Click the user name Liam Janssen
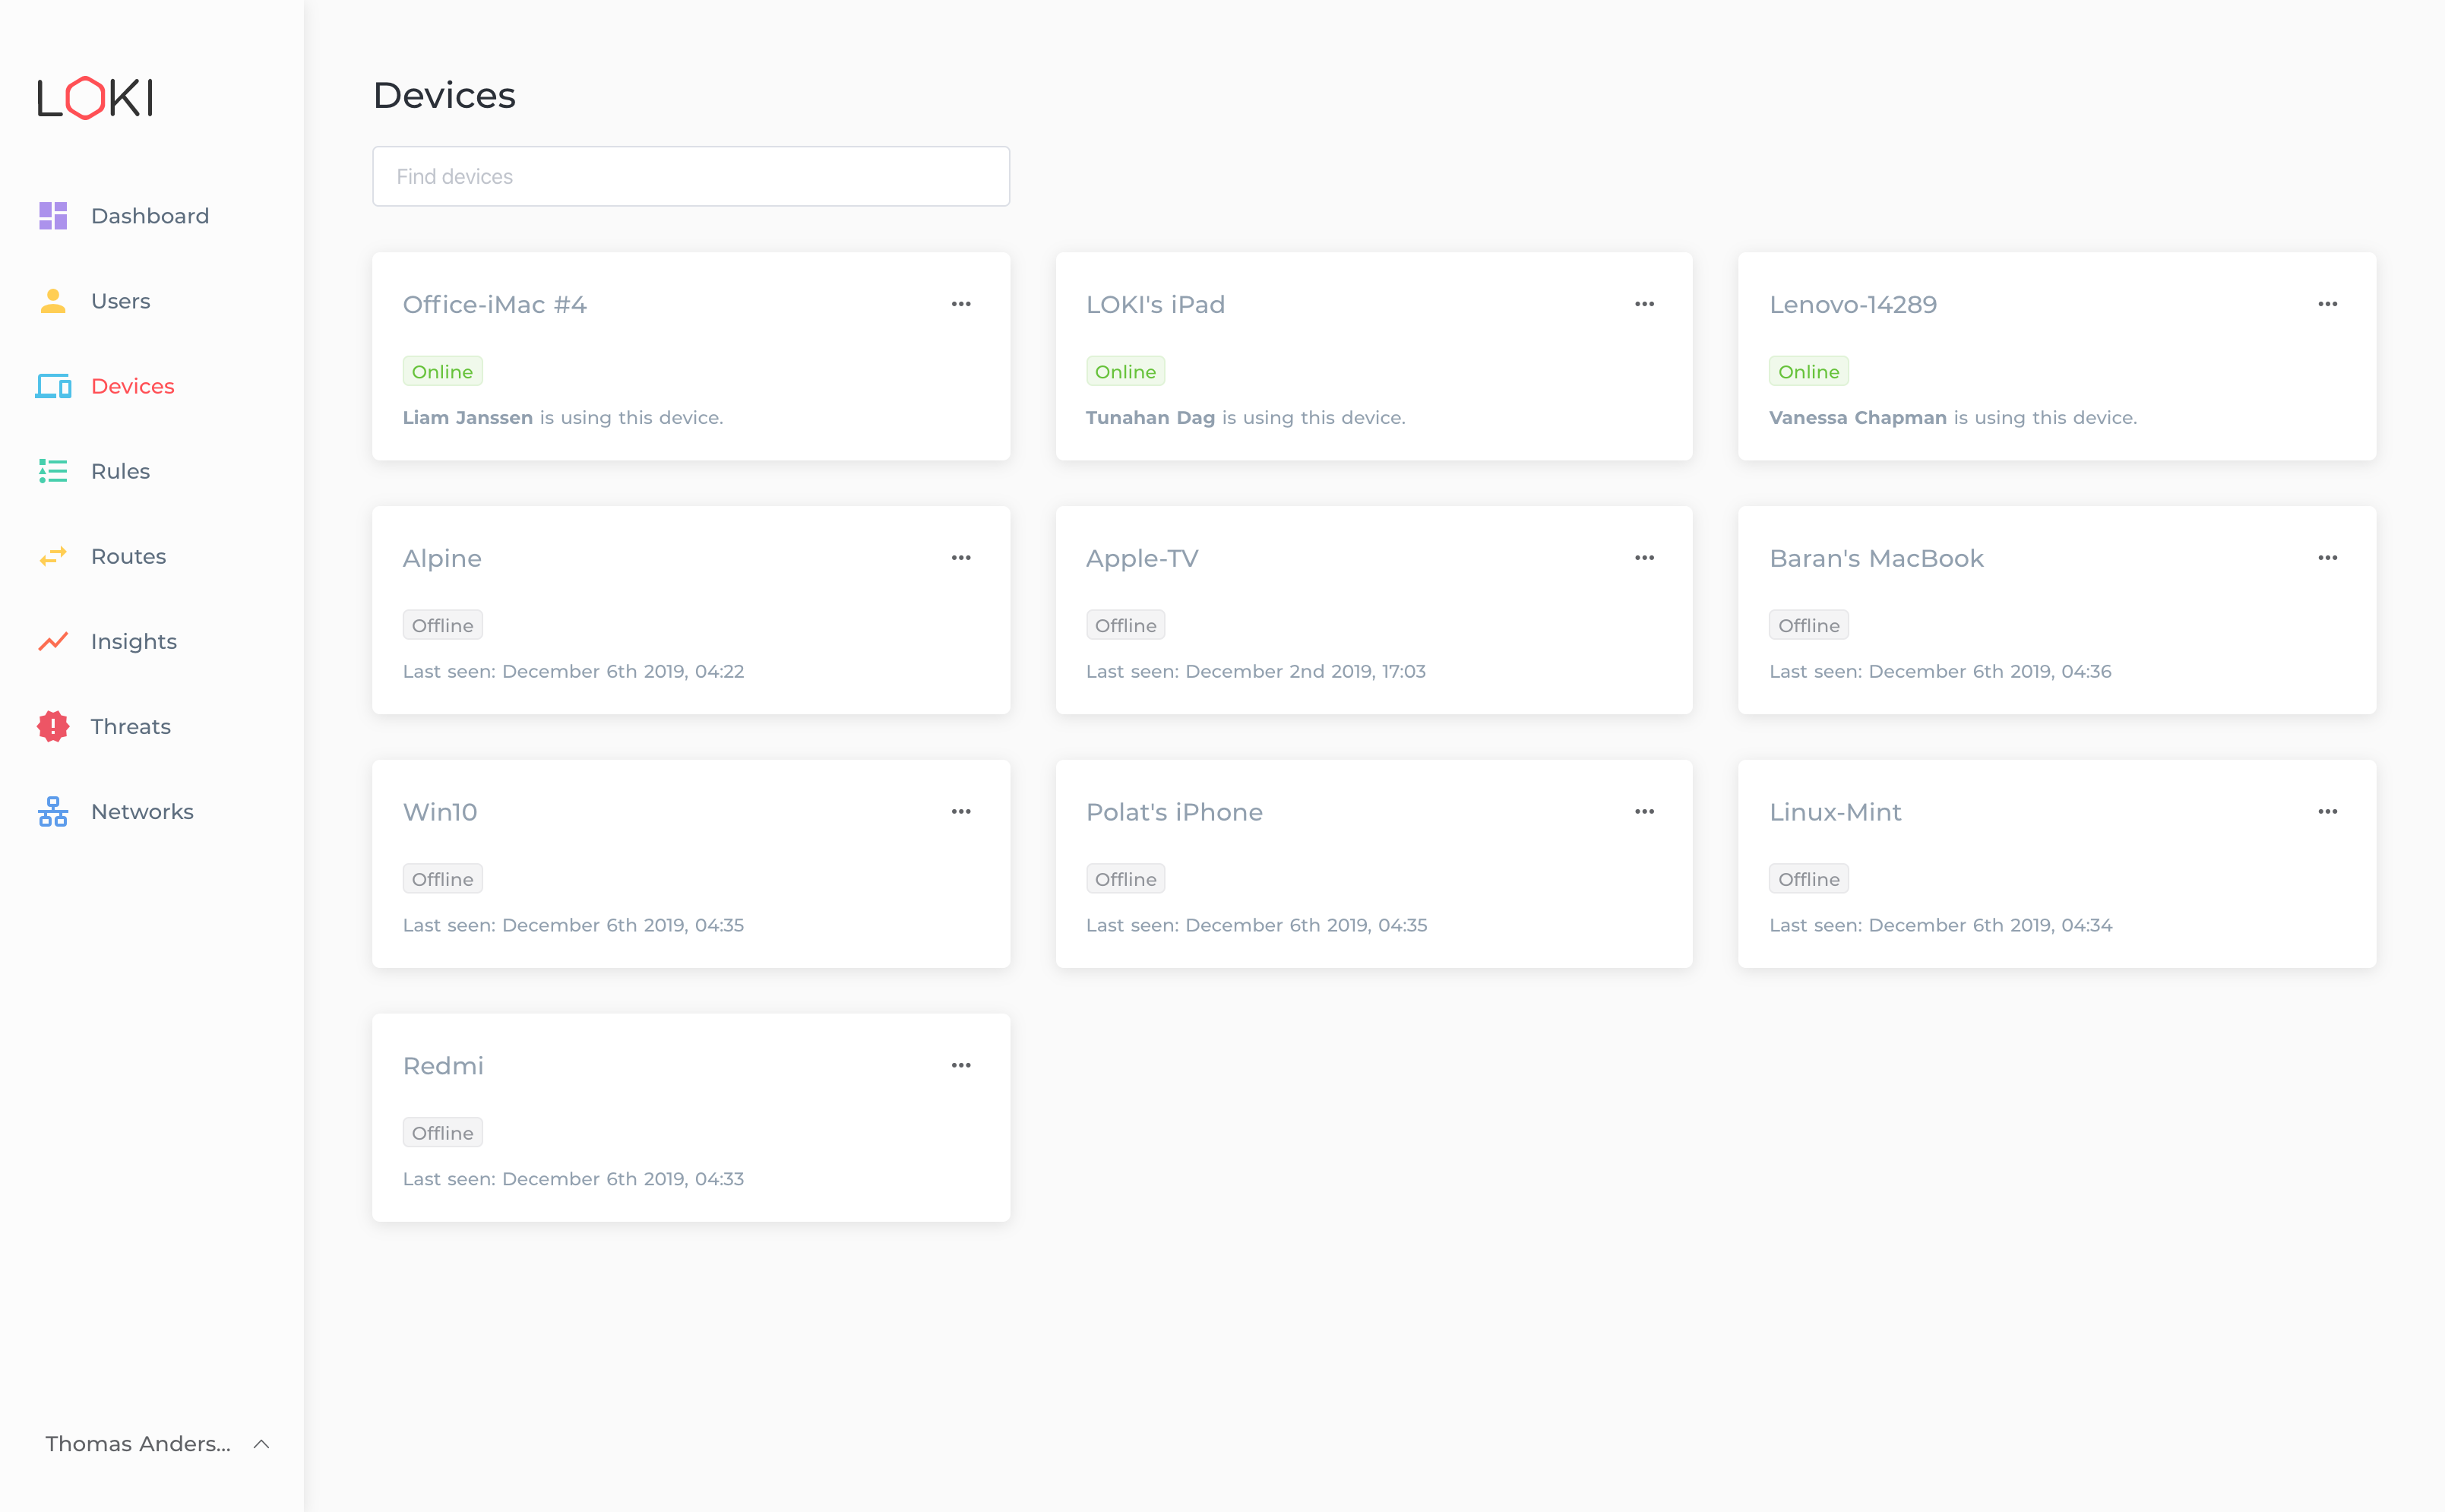This screenshot has height=1512, width=2445. coord(468,418)
